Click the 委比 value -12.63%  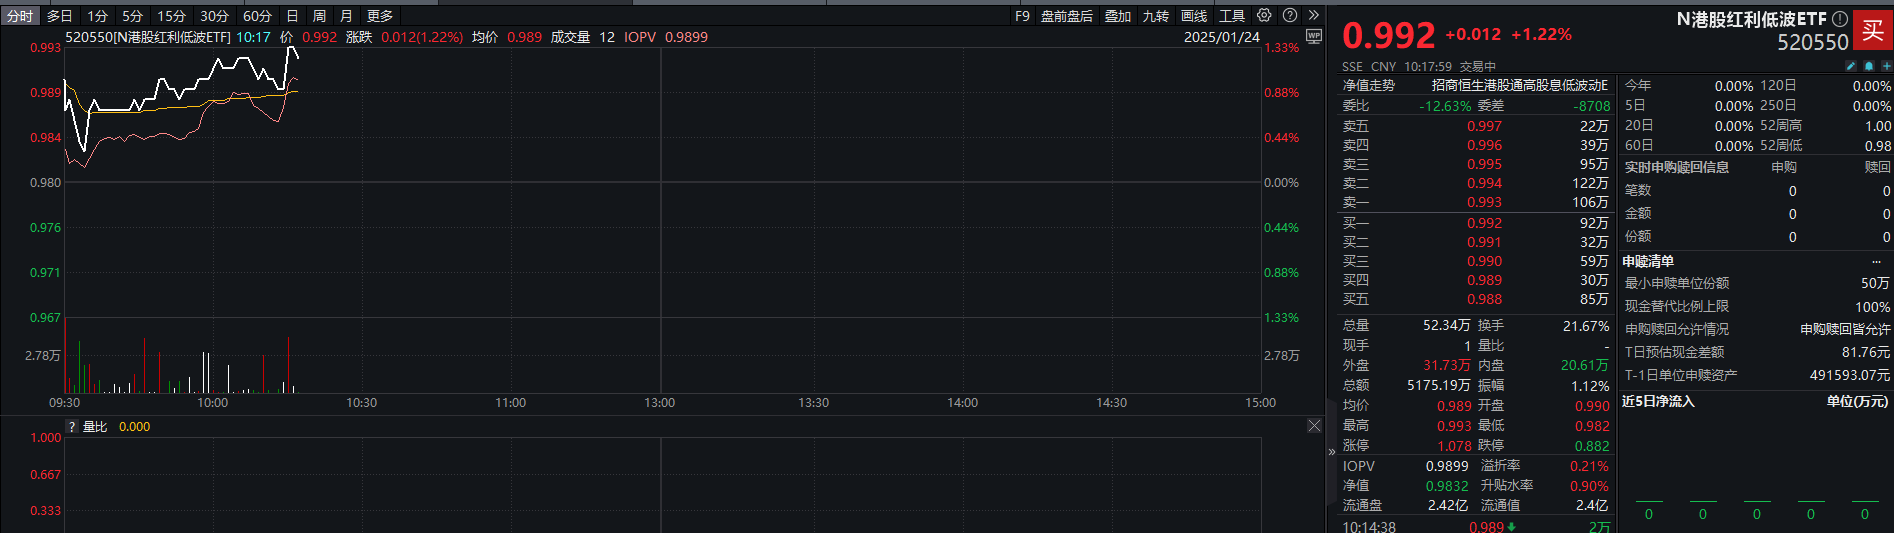point(1445,106)
